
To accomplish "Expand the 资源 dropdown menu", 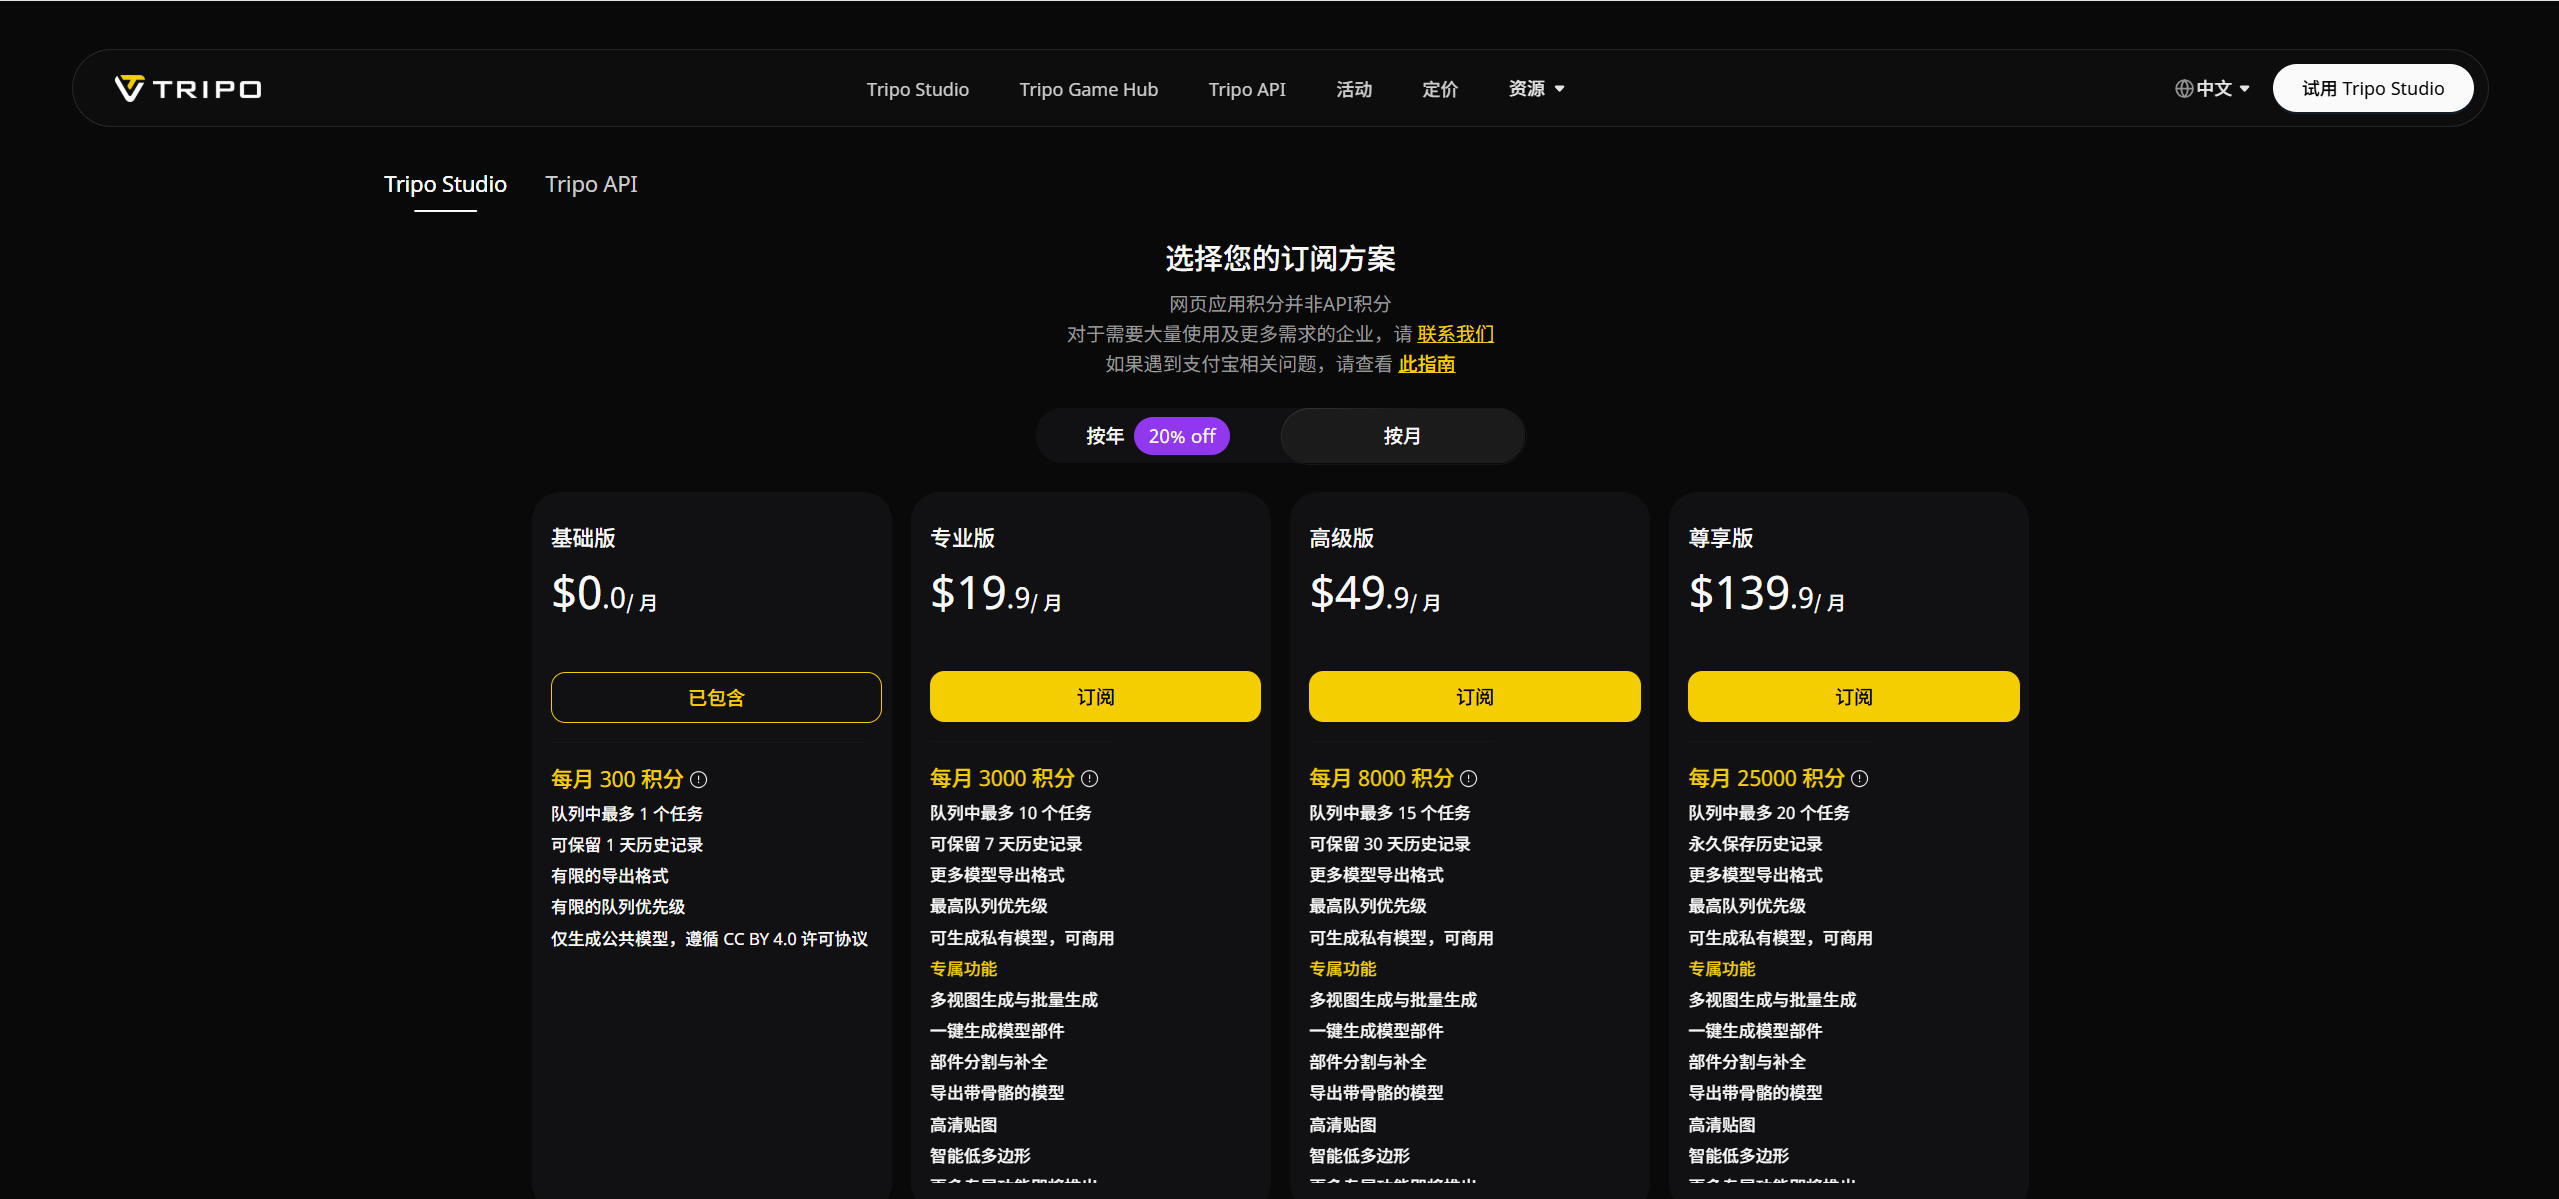I will pos(1536,89).
